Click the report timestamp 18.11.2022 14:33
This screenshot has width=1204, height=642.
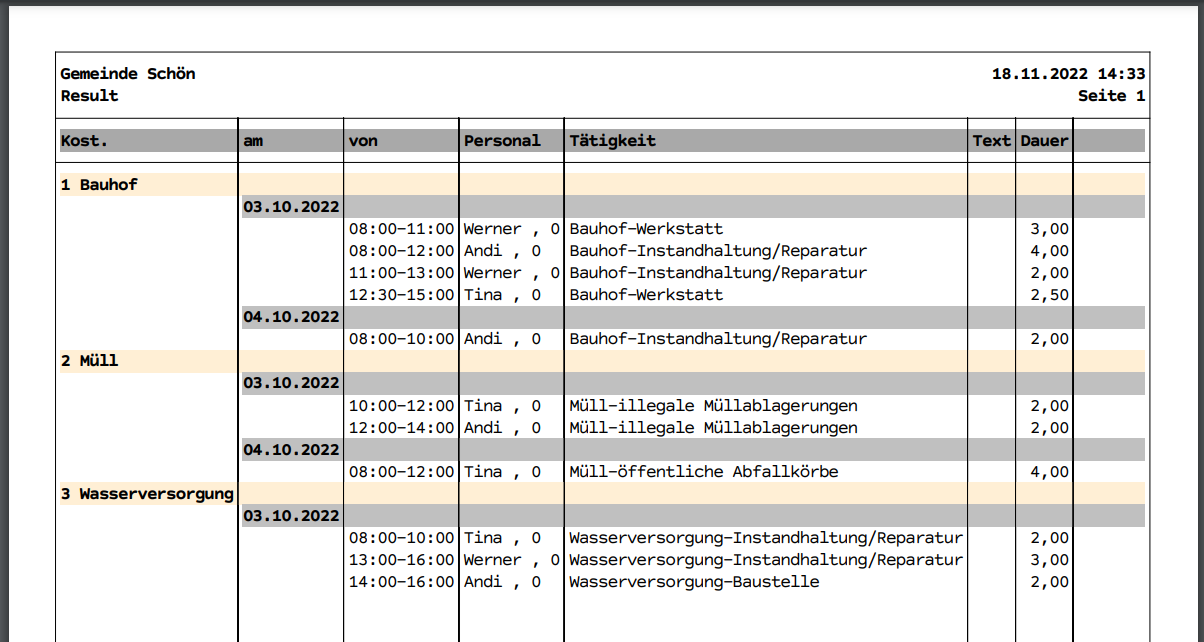(x=1068, y=74)
